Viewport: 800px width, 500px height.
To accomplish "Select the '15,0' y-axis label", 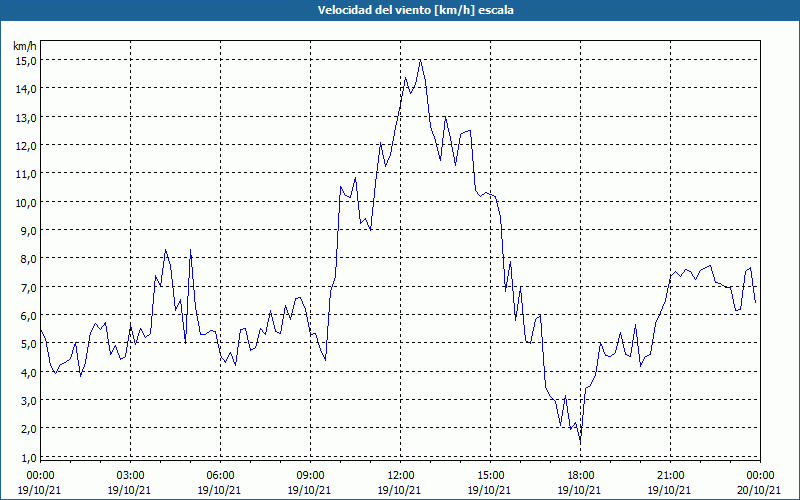I will 26,61.
